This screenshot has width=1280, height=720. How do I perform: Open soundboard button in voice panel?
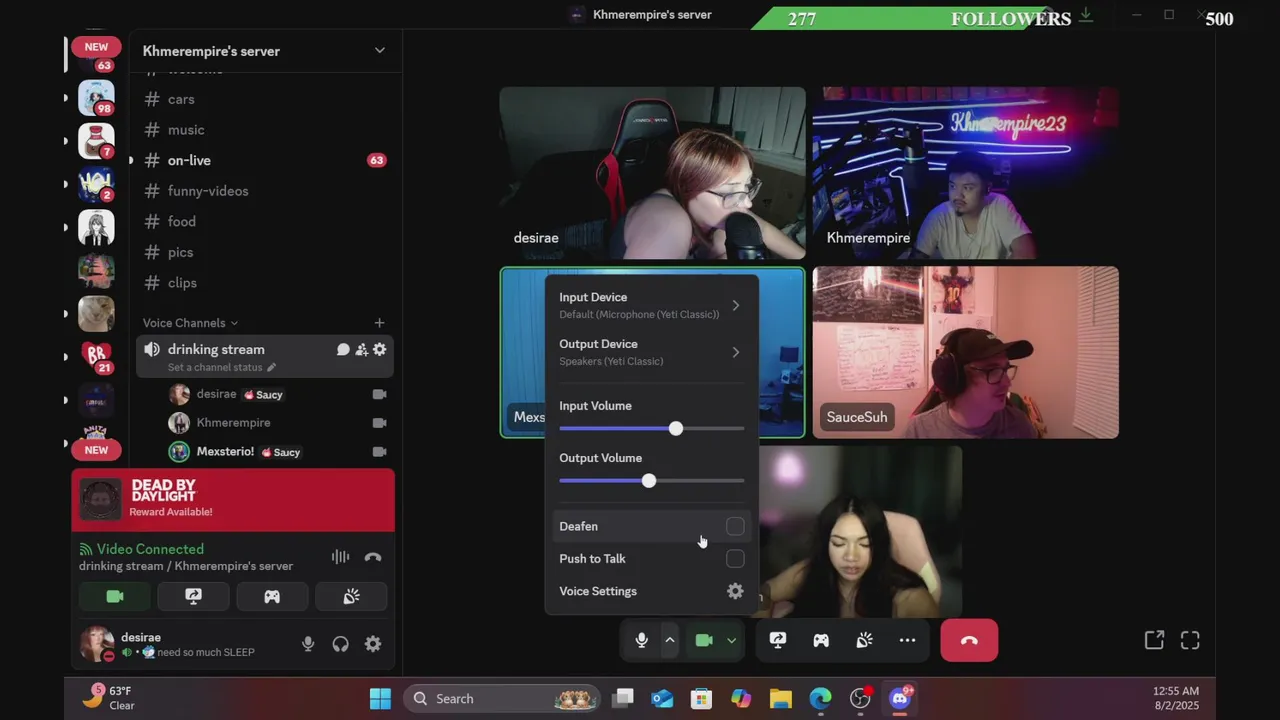pos(351,596)
